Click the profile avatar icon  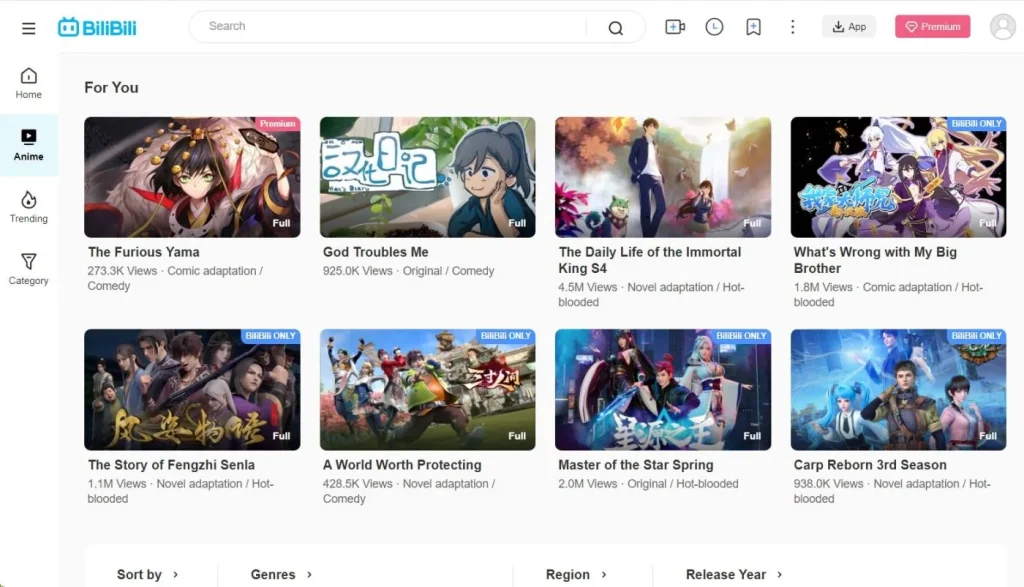1002,26
